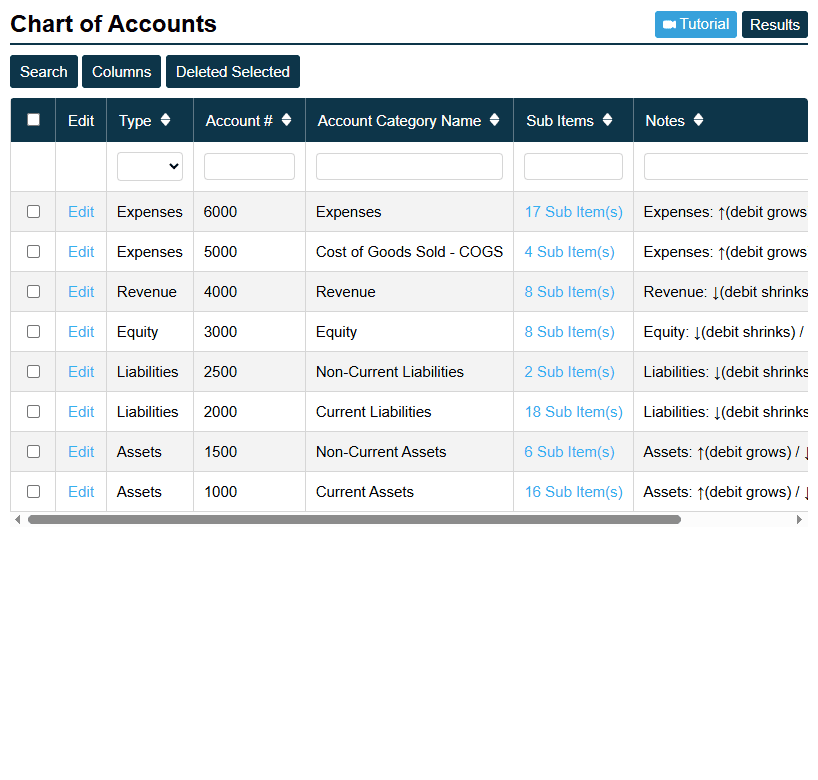Toggle the select-all header checkbox
The width and height of the screenshot is (818, 780).
tap(33, 120)
